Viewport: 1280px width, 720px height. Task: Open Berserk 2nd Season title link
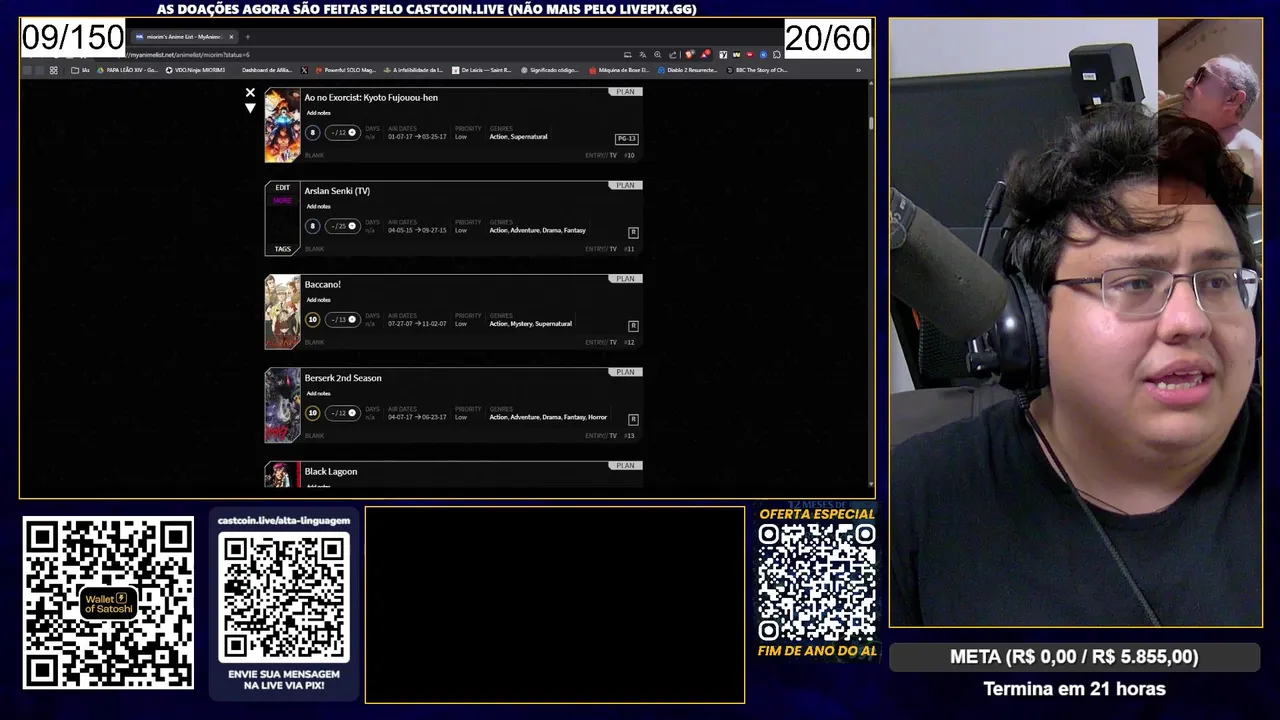[343, 378]
